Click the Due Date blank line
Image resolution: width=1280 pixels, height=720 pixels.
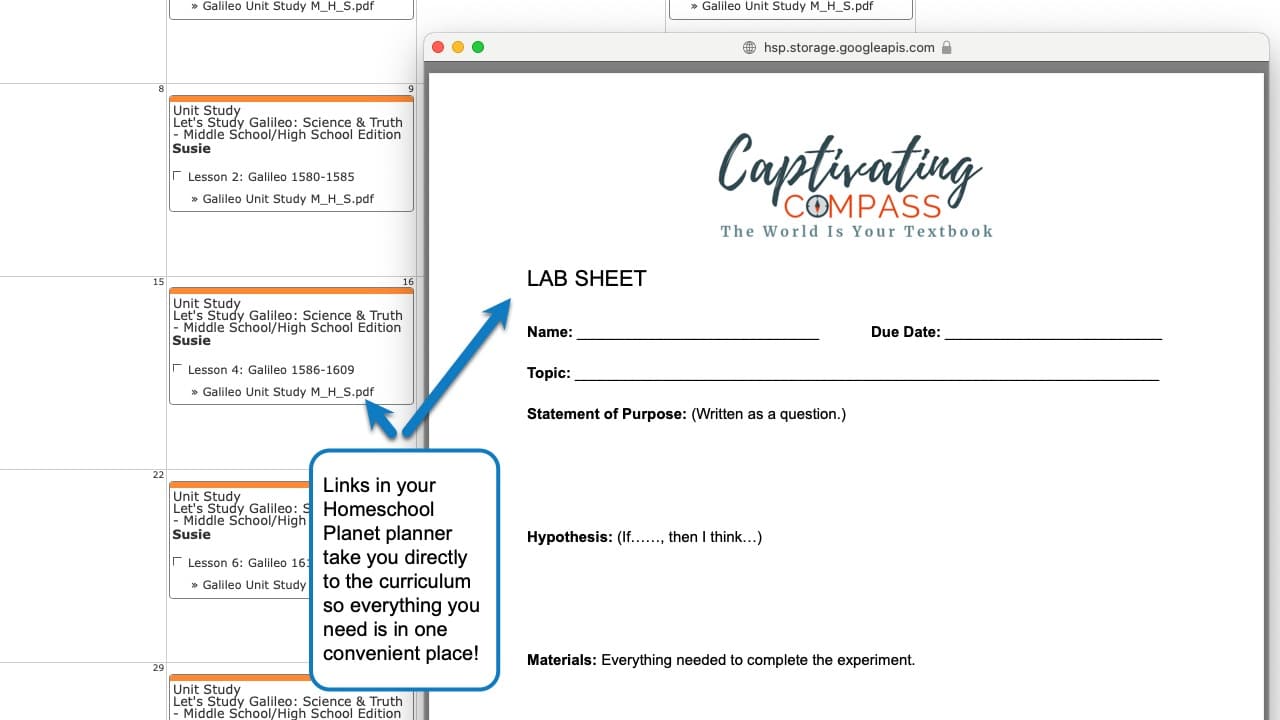tap(1052, 333)
